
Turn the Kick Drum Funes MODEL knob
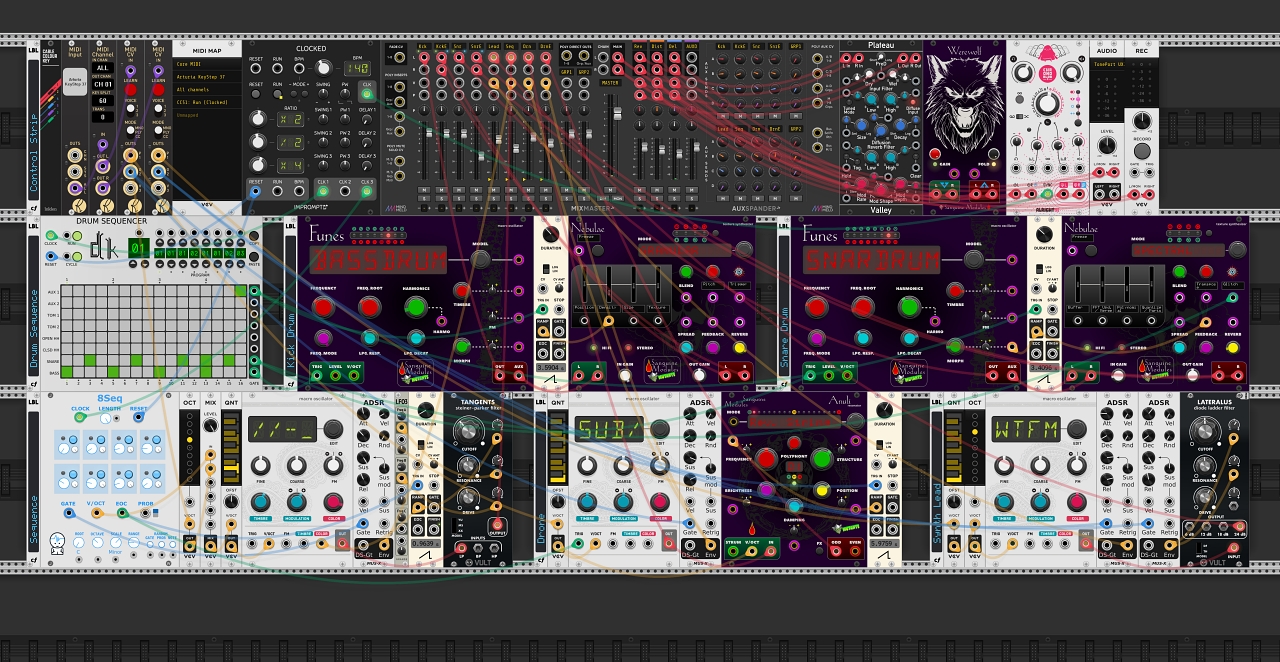(x=481, y=259)
